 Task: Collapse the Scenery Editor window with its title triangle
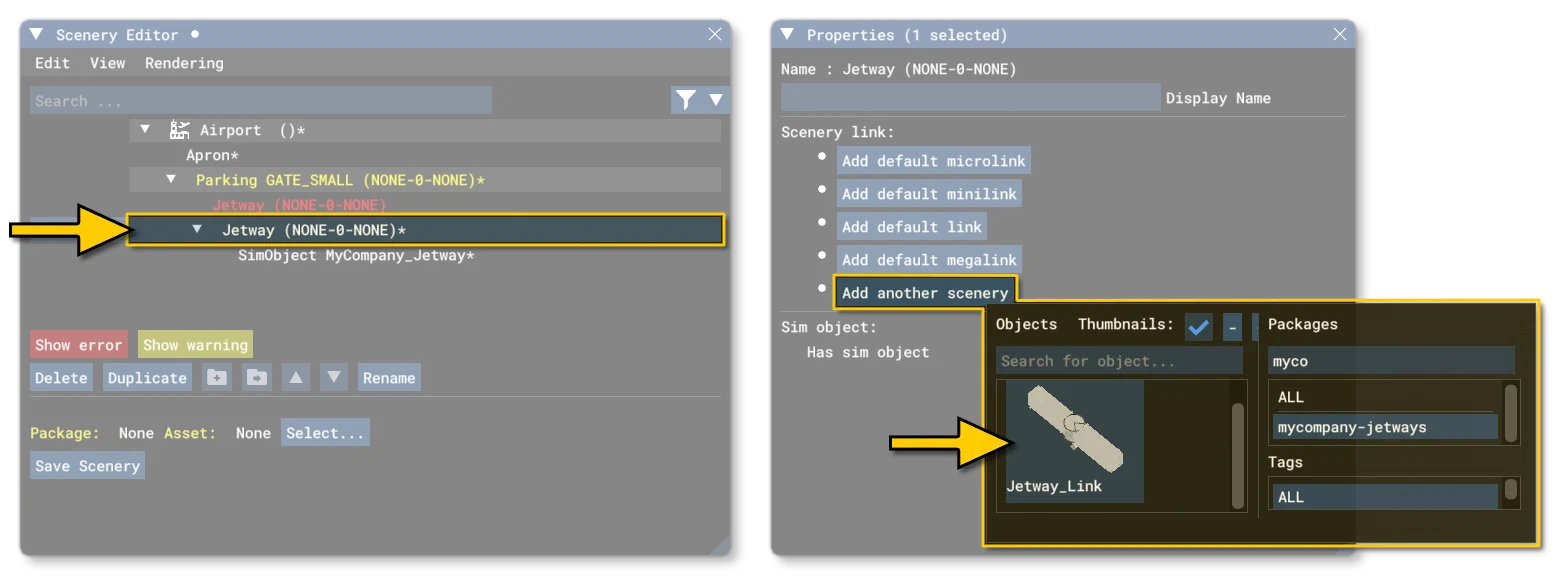[x=37, y=34]
